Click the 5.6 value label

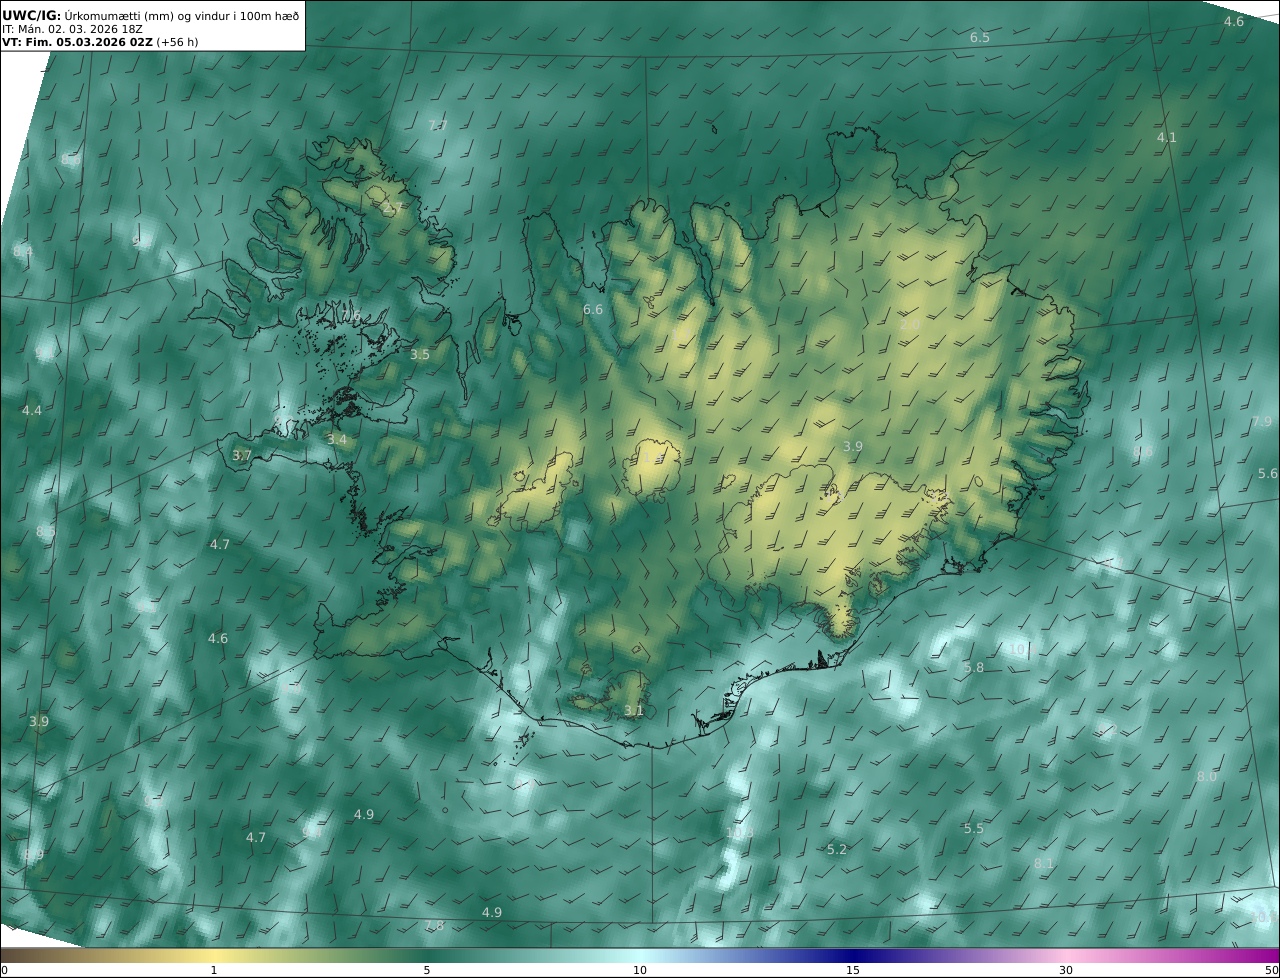(x=1268, y=474)
